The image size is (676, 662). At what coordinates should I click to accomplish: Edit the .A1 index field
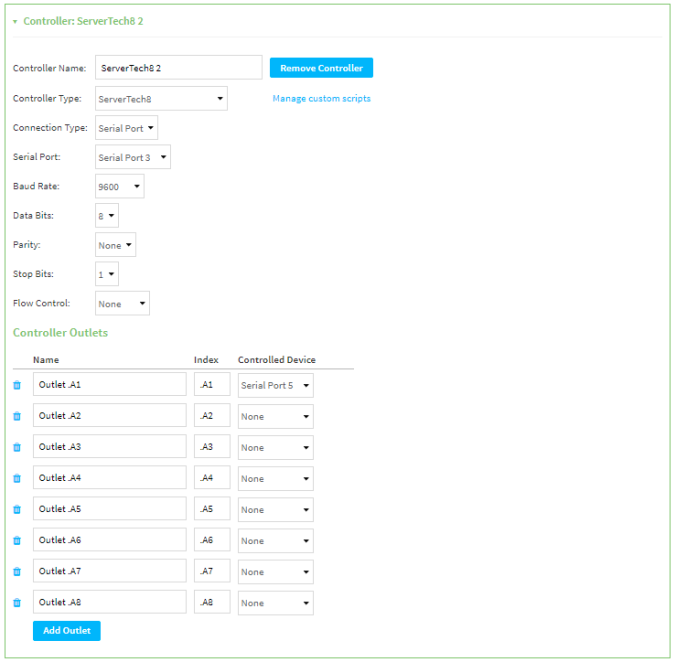(x=212, y=384)
